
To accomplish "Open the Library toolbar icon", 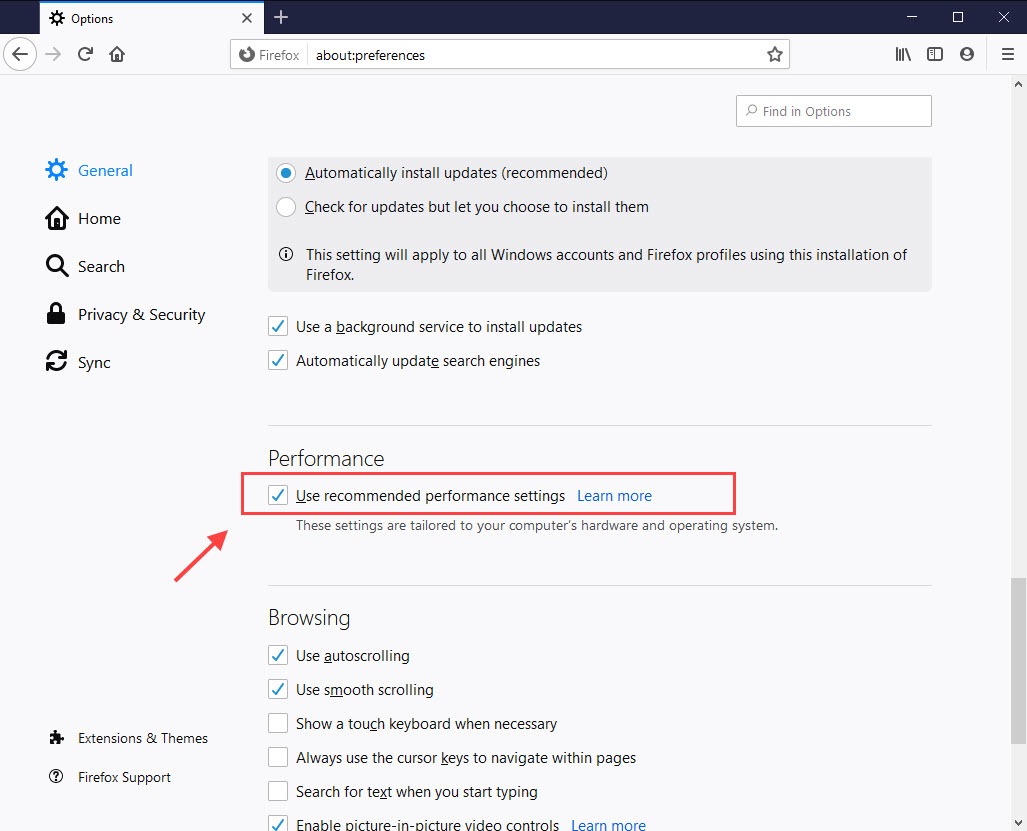I will (x=902, y=54).
